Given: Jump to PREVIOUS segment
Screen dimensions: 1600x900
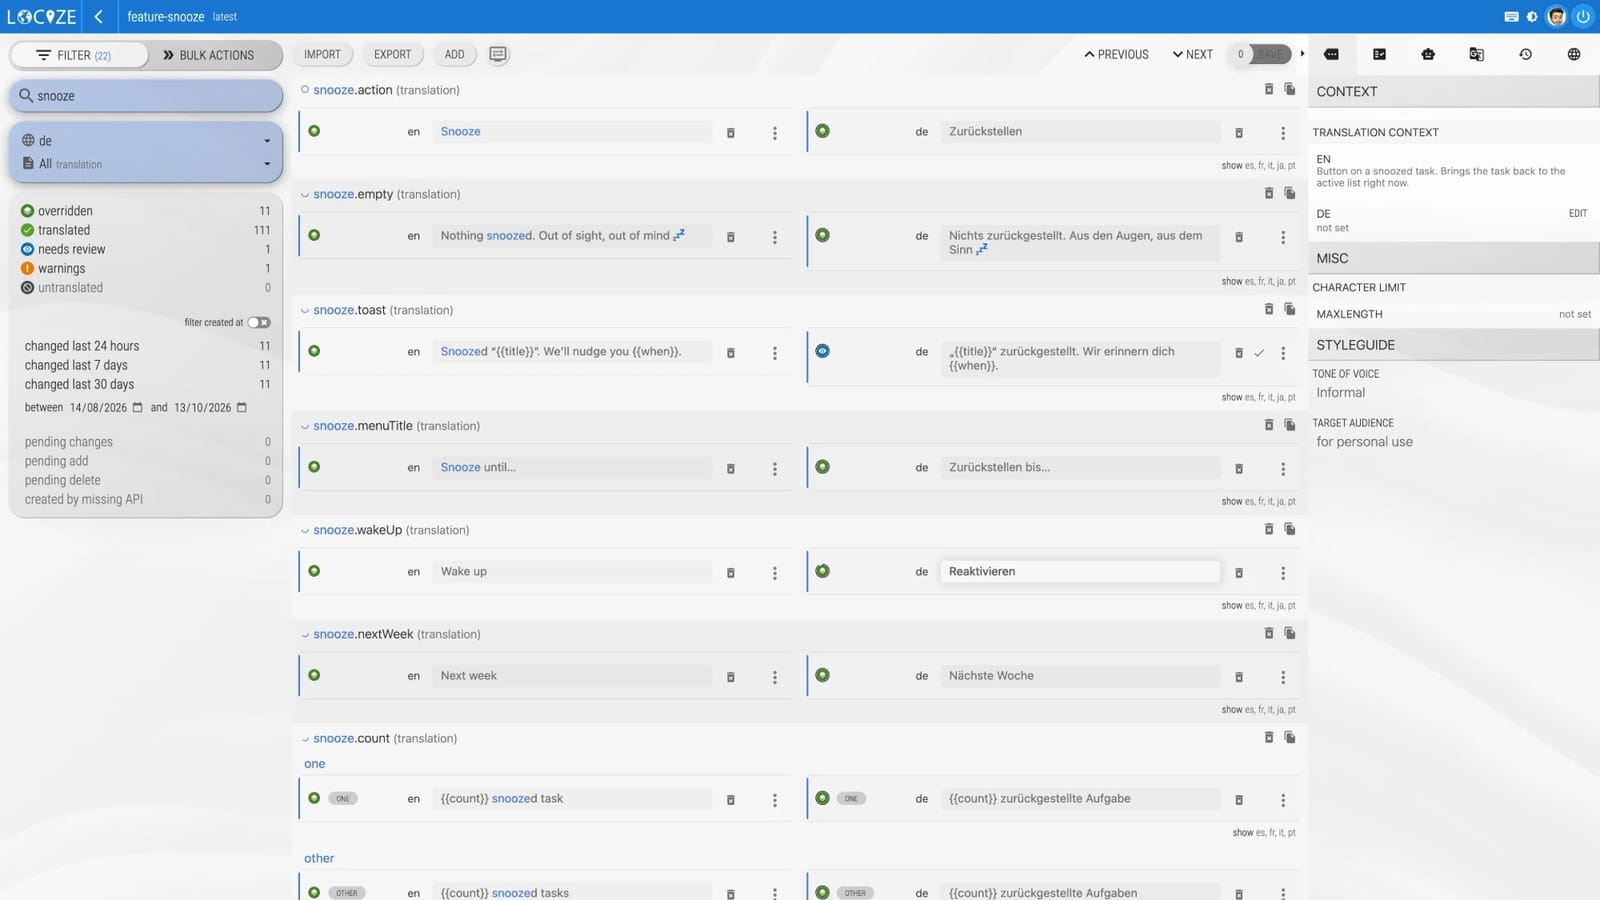Looking at the screenshot, I should [1116, 54].
